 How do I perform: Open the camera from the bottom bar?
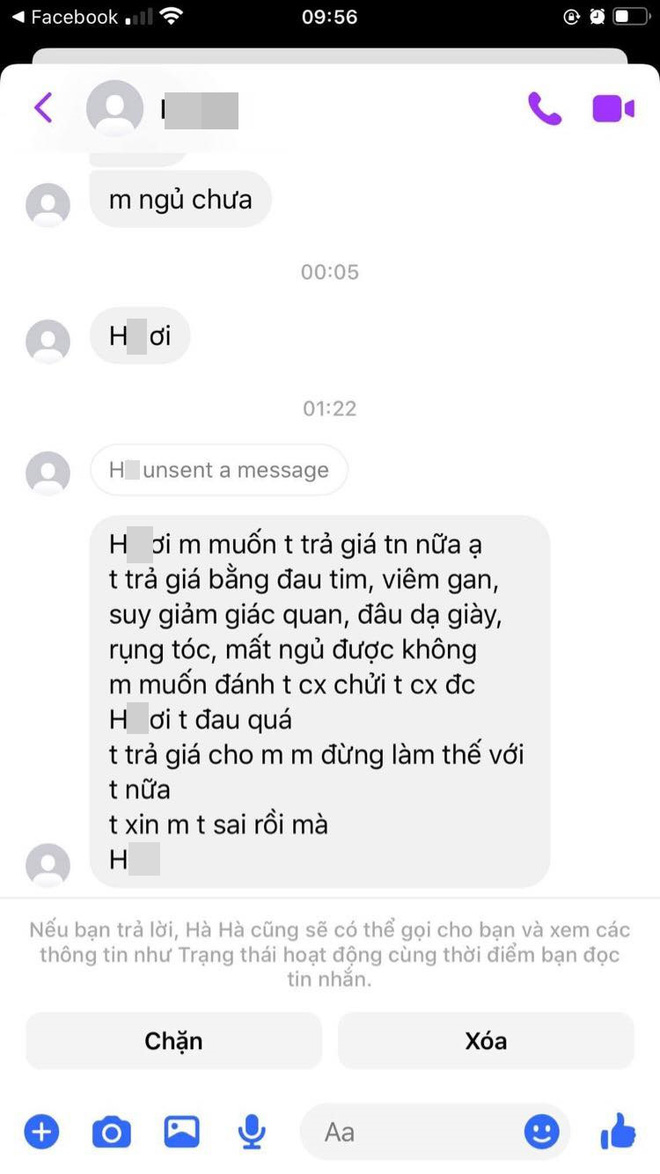click(112, 1131)
